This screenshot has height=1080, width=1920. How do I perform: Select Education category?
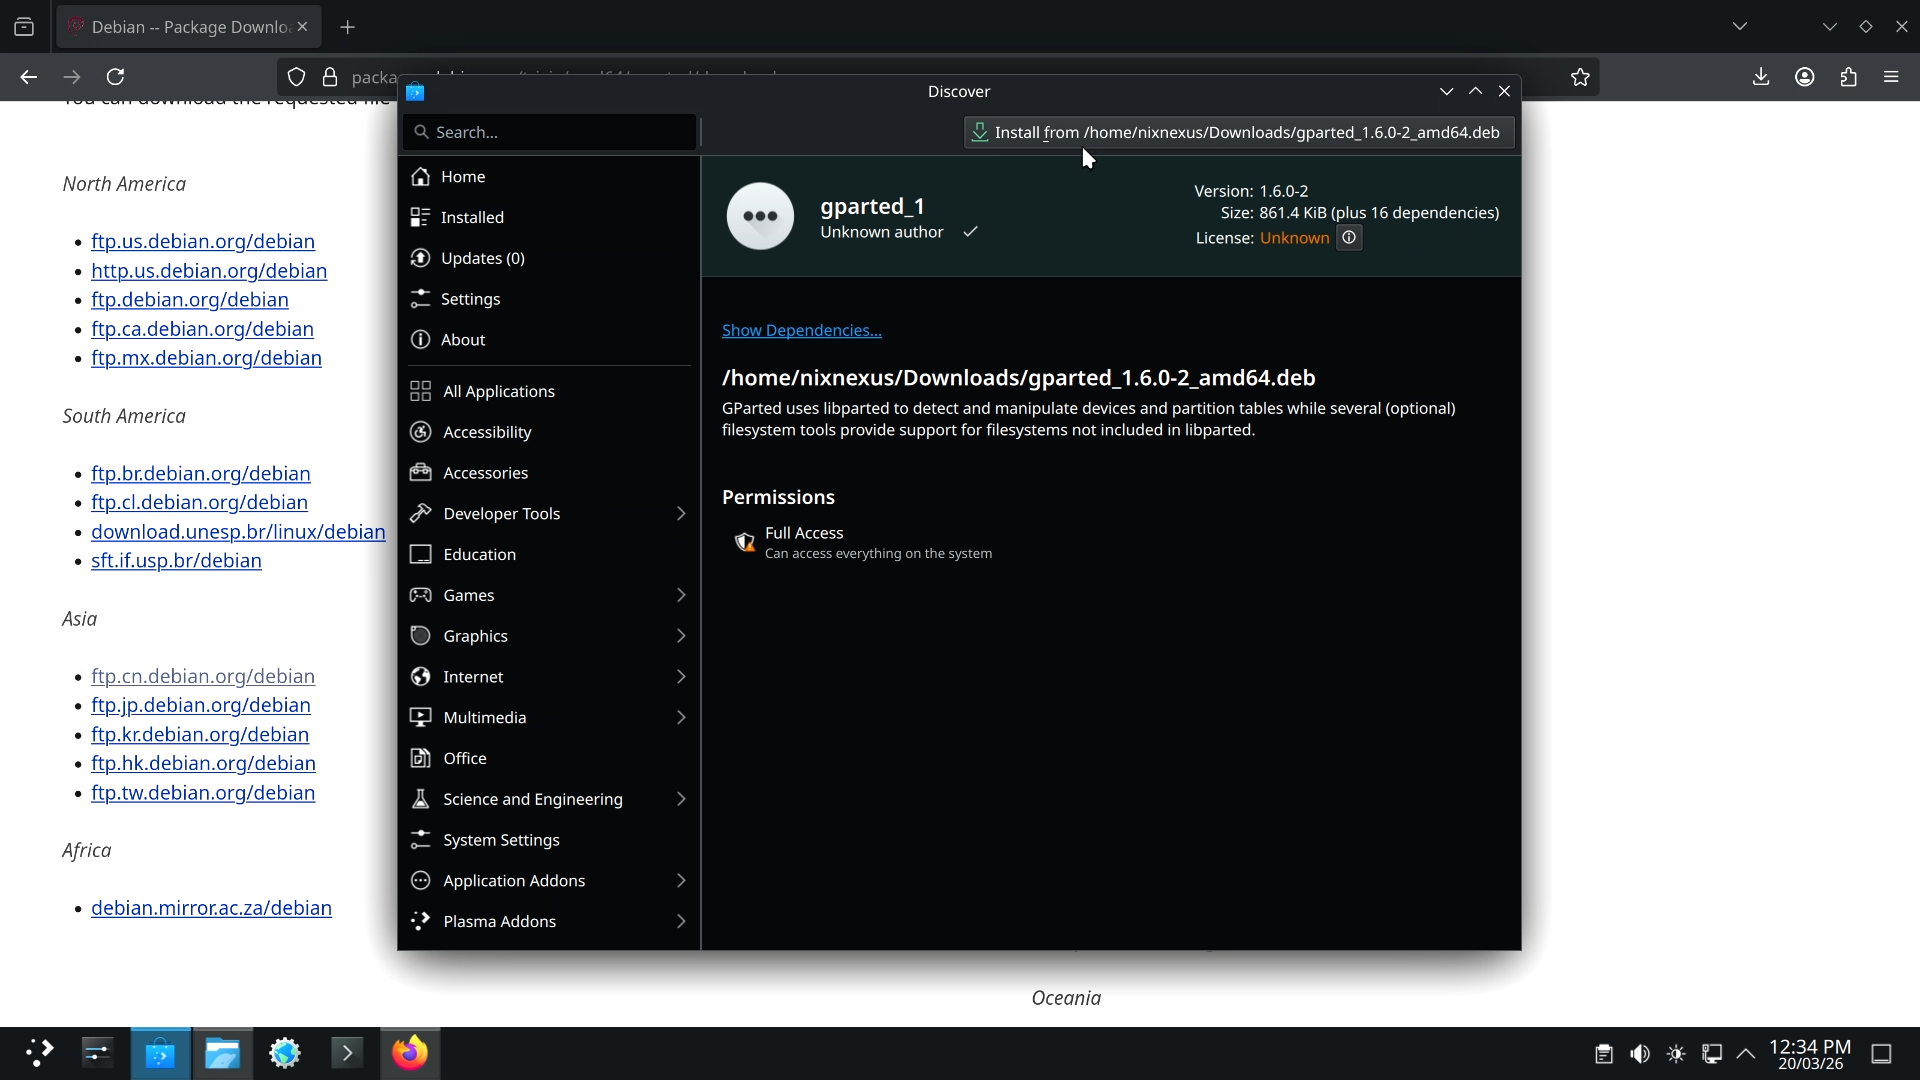pyautogui.click(x=549, y=554)
